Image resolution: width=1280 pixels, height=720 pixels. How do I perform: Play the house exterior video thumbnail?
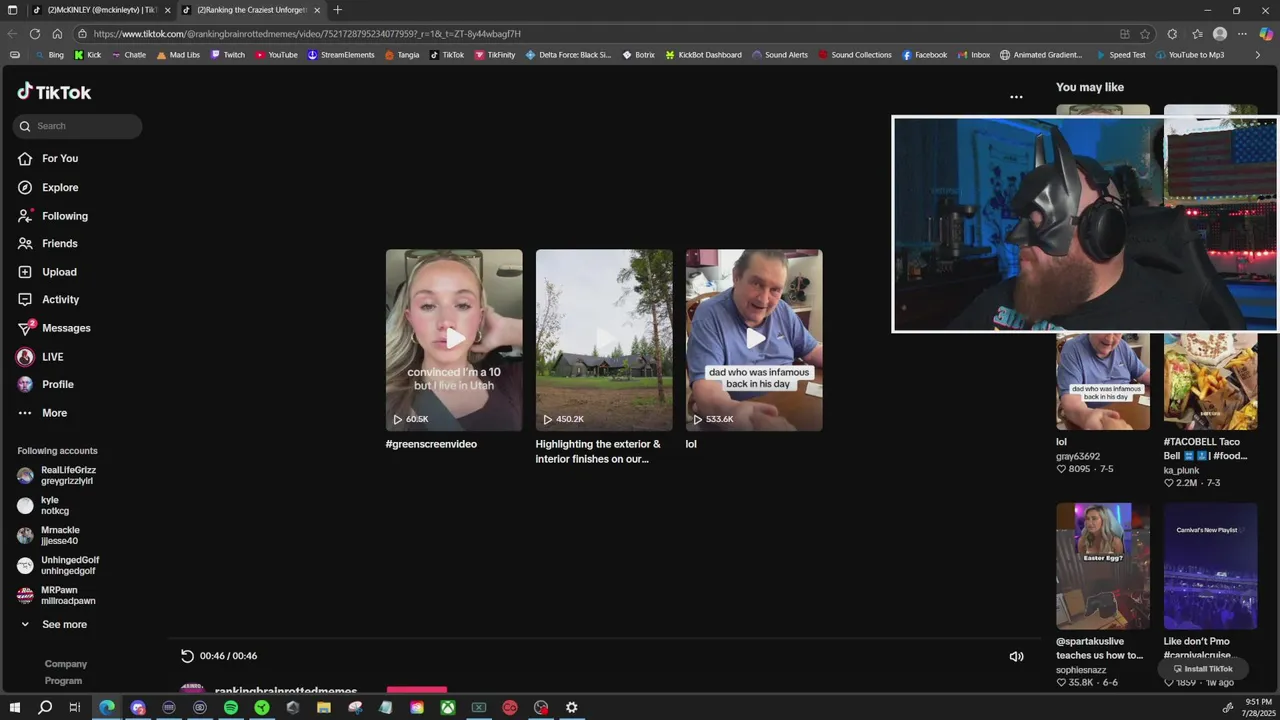click(x=604, y=340)
